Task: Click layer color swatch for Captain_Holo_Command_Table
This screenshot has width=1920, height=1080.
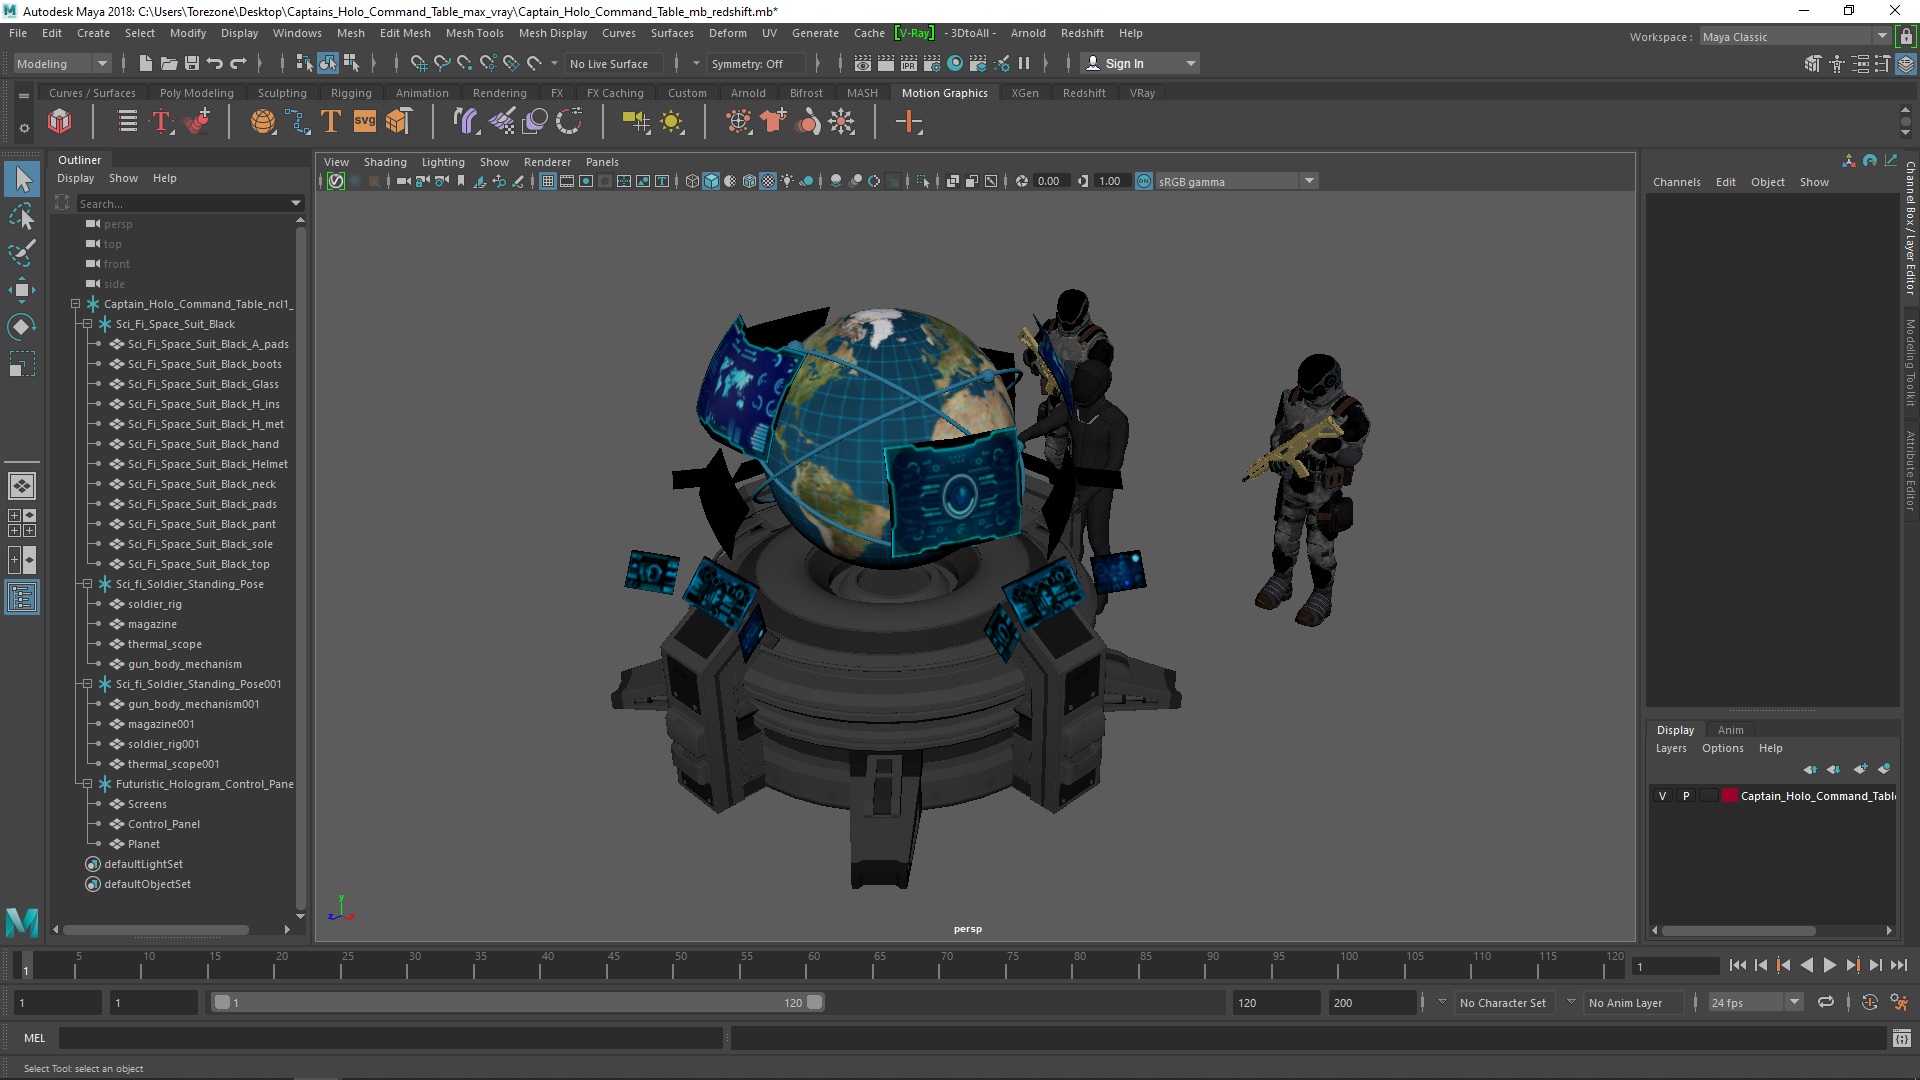Action: pyautogui.click(x=1729, y=796)
